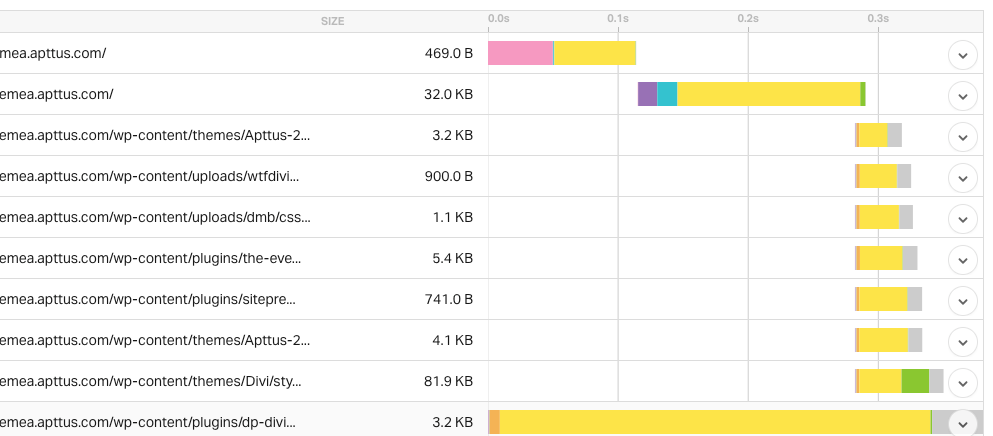Click the green segment in Divi style bar
The height and width of the screenshot is (436, 993).
tap(915, 381)
